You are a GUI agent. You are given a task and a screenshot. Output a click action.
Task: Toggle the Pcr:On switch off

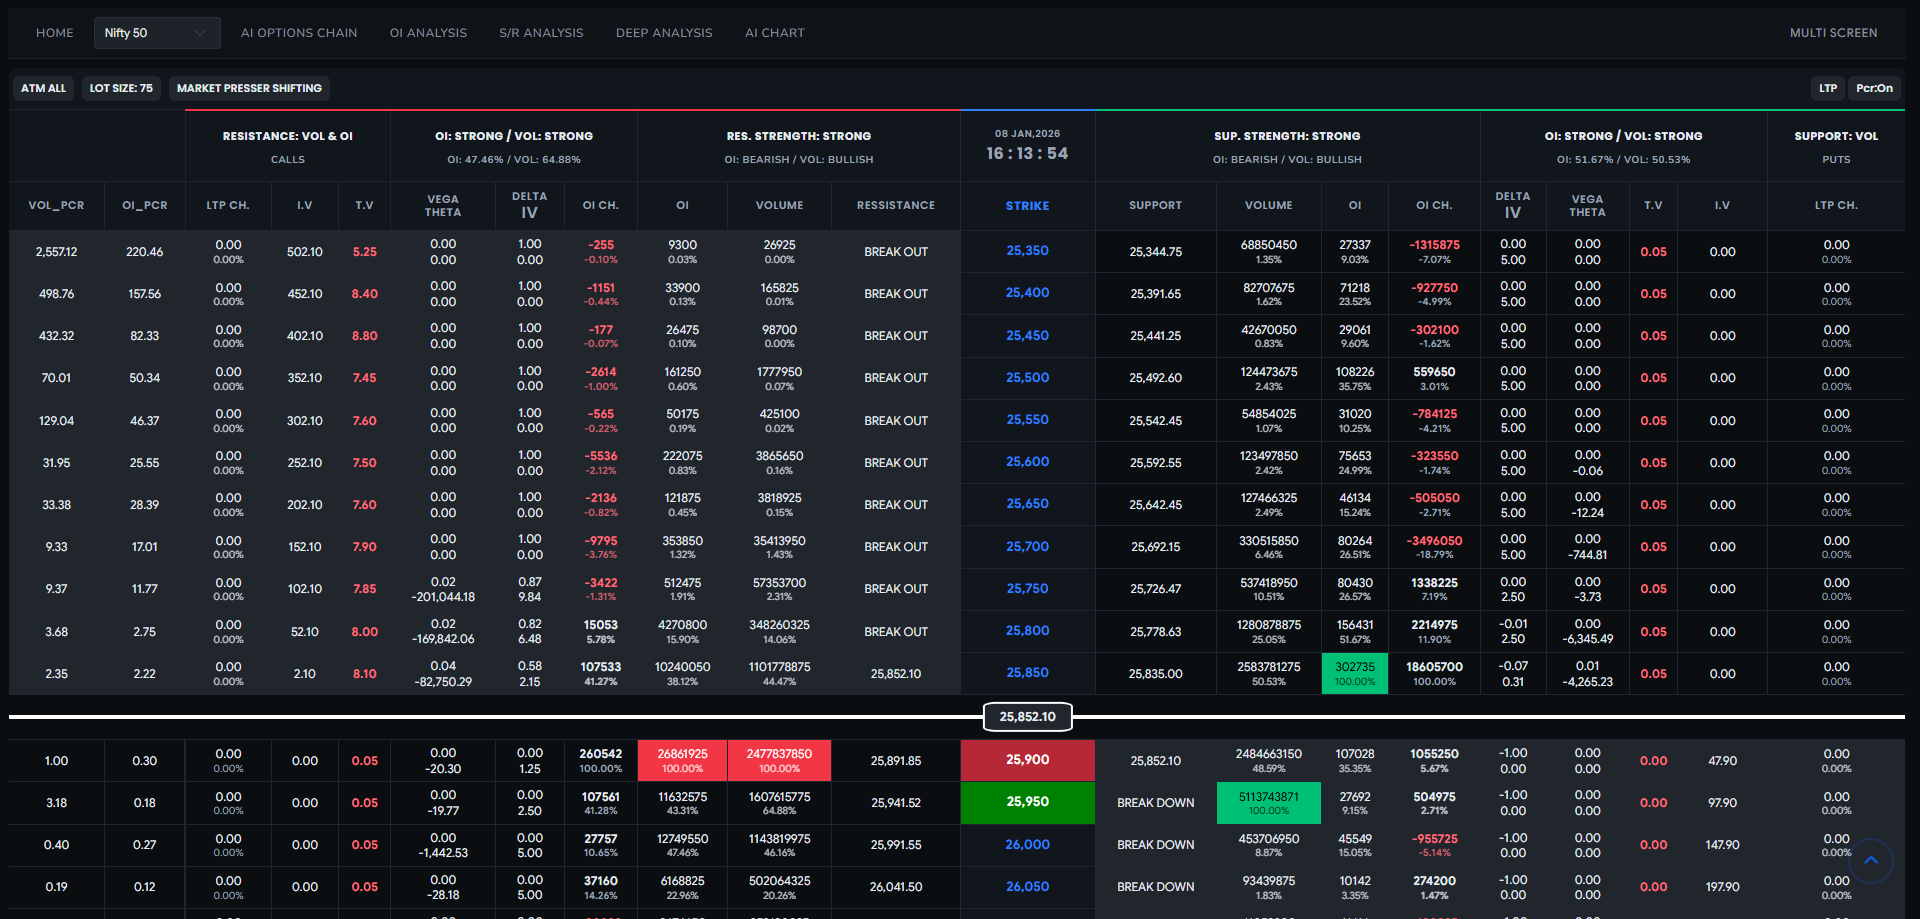1876,88
